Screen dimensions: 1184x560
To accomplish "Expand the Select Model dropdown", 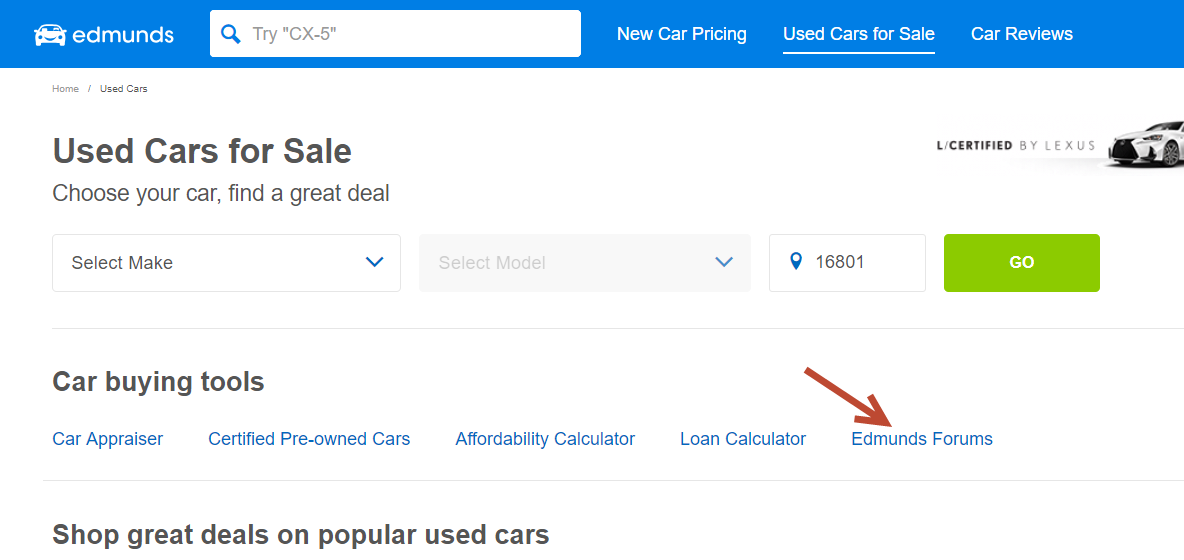I will 584,263.
